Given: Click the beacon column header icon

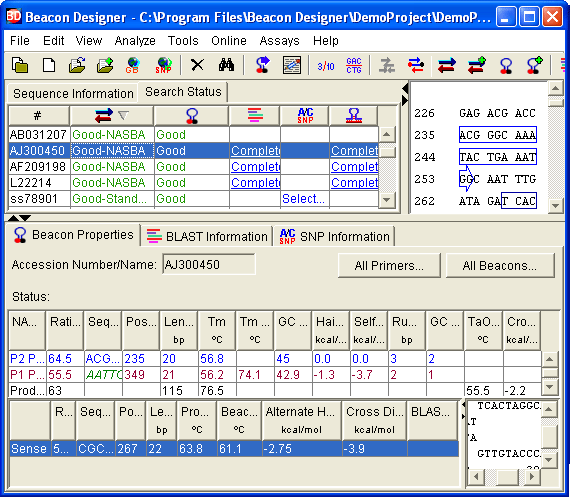Looking at the screenshot, I should [192, 116].
